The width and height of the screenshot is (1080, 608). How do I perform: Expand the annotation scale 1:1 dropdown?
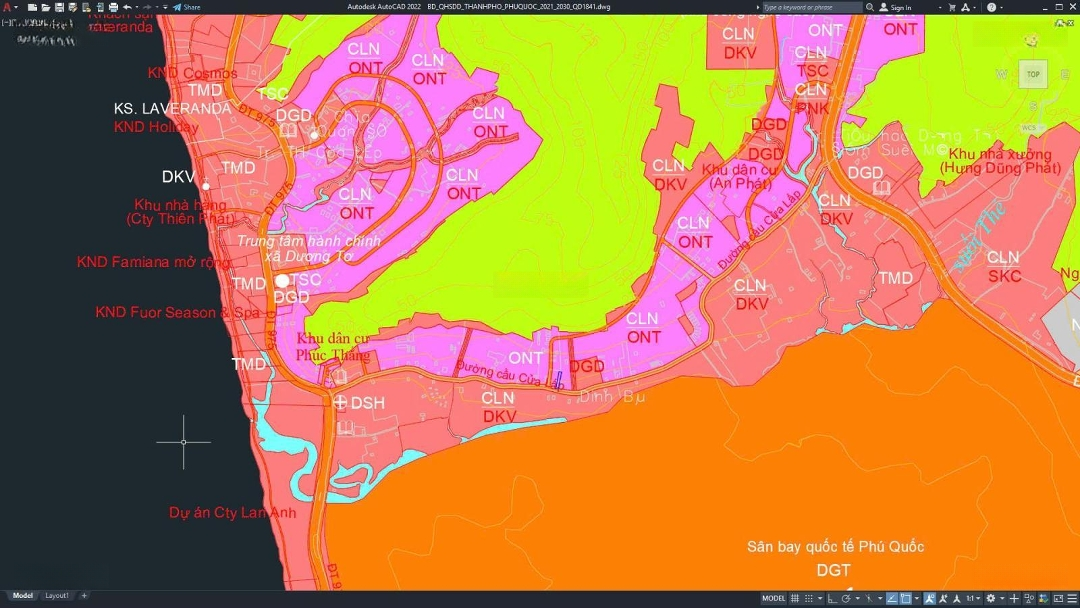[x=972, y=598]
